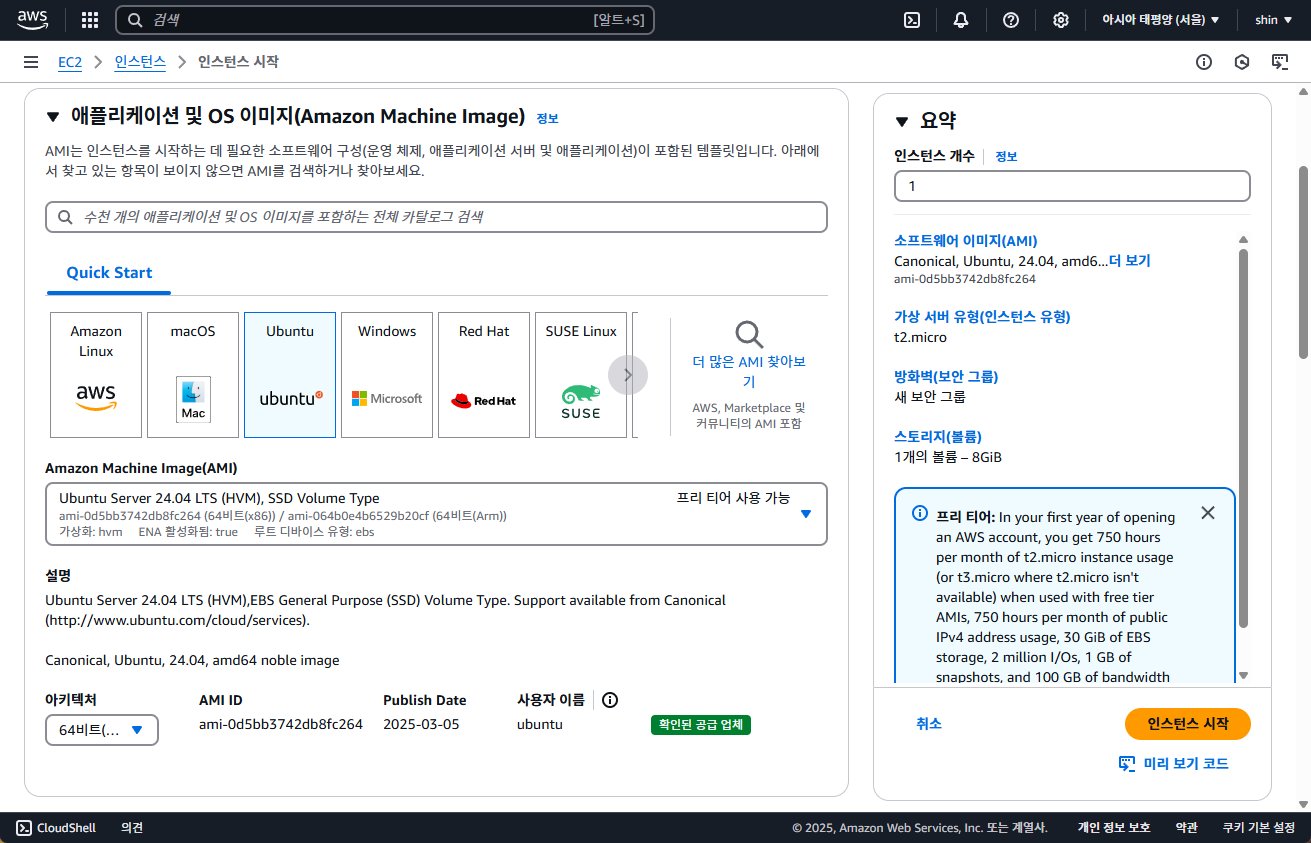Open the Ubuntu Server 24.04 AMI dropdown

click(x=436, y=514)
